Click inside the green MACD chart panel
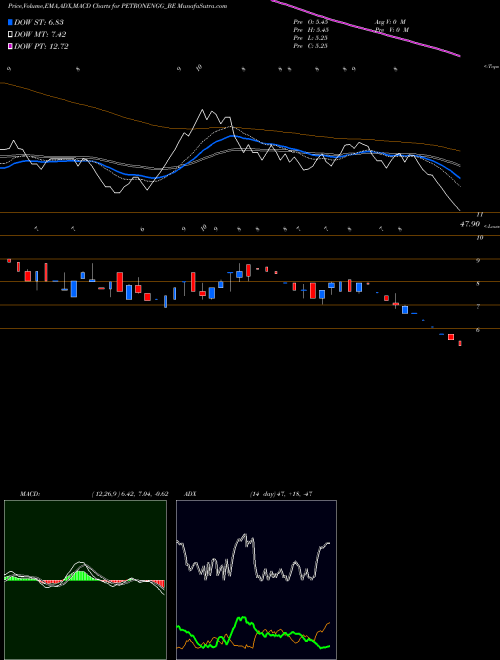500x660 pixels. 85,580
